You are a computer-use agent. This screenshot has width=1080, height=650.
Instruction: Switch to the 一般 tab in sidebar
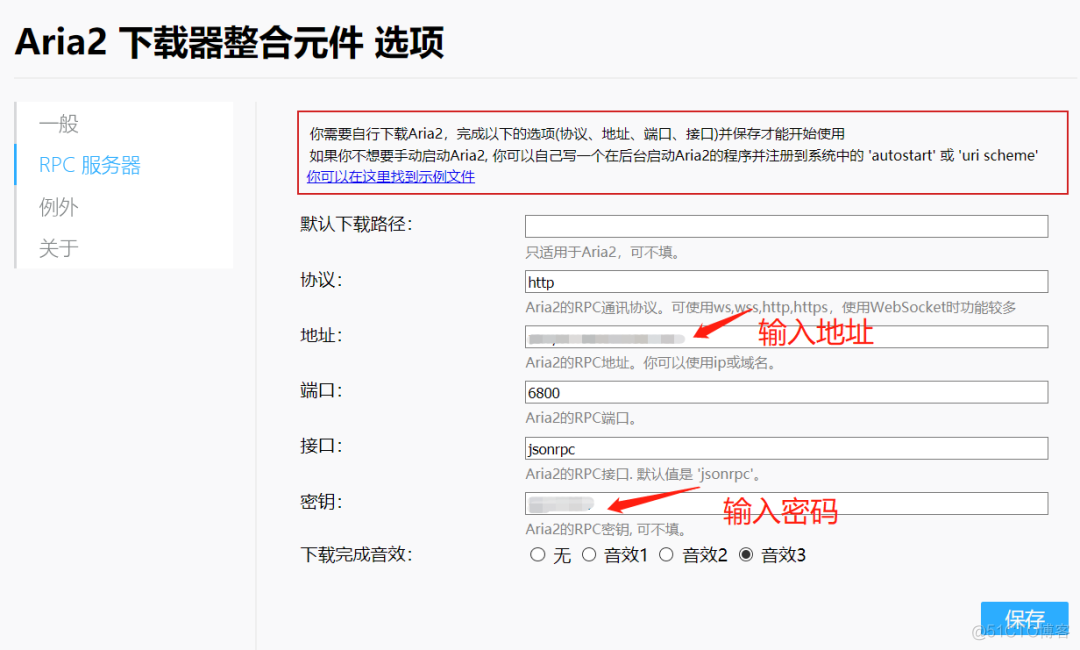[60, 123]
